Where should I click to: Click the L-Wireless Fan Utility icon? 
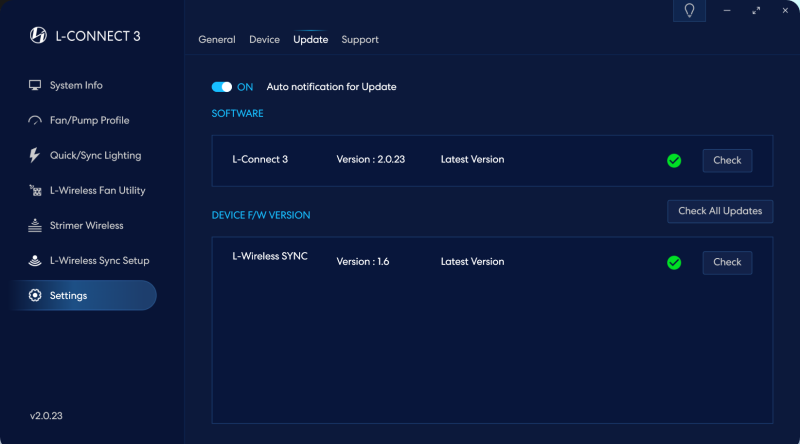(x=35, y=190)
